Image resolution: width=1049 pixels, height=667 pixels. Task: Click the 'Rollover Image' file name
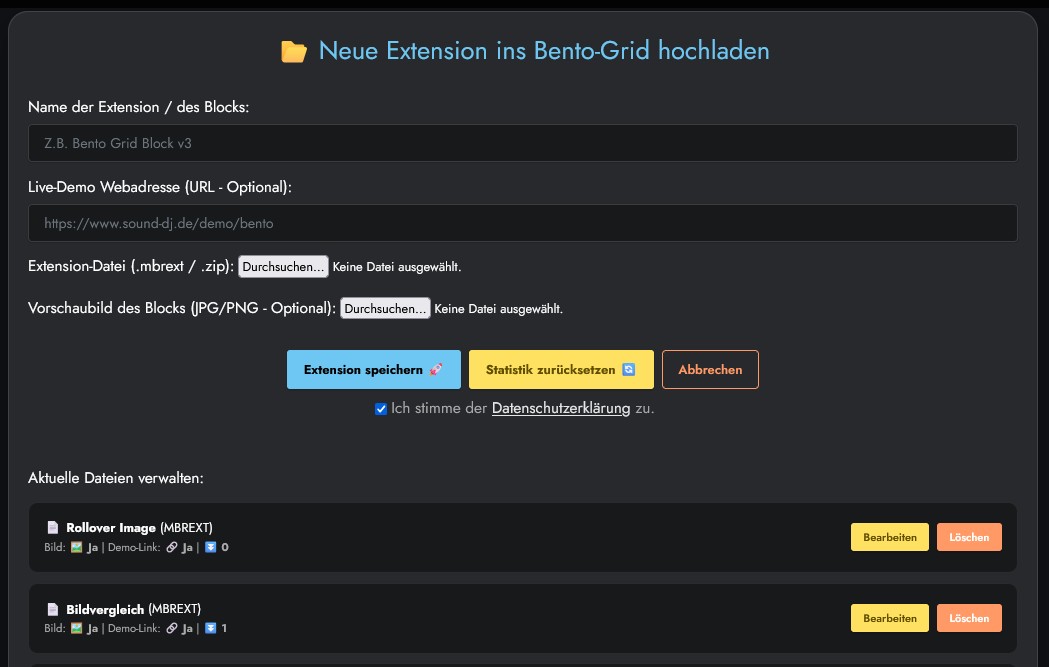coord(111,528)
